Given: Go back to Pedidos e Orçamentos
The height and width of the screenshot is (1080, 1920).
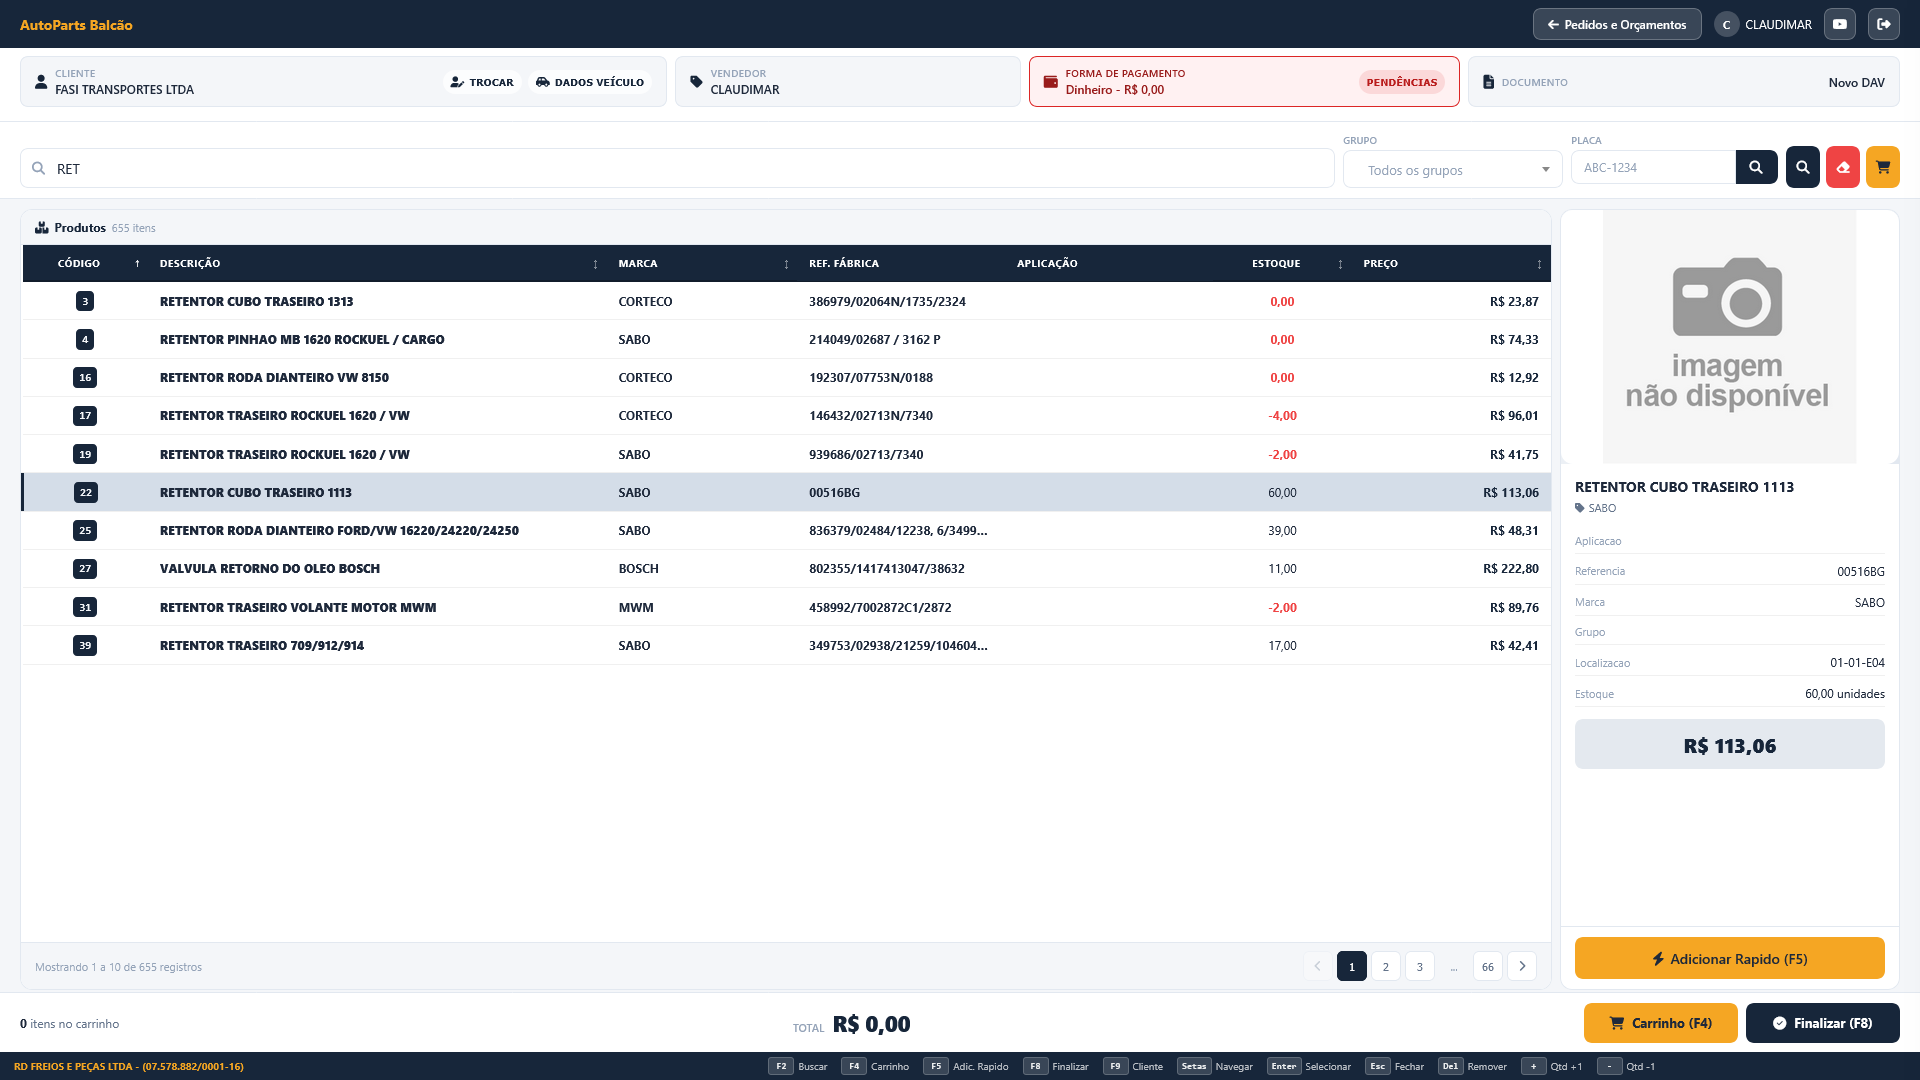Looking at the screenshot, I should click(x=1617, y=24).
